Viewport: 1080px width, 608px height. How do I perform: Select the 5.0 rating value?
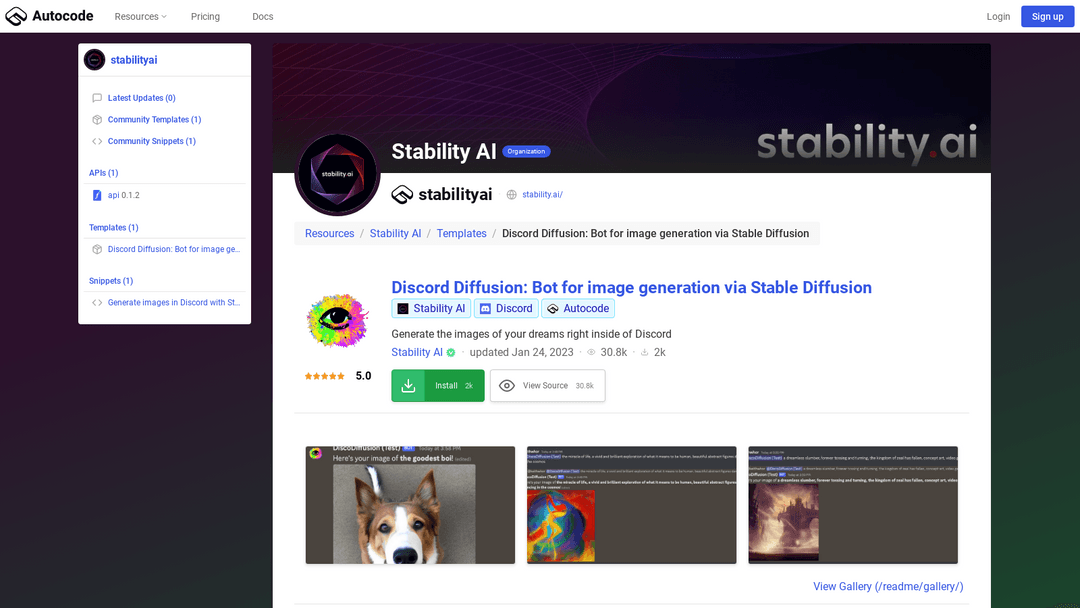coord(364,376)
